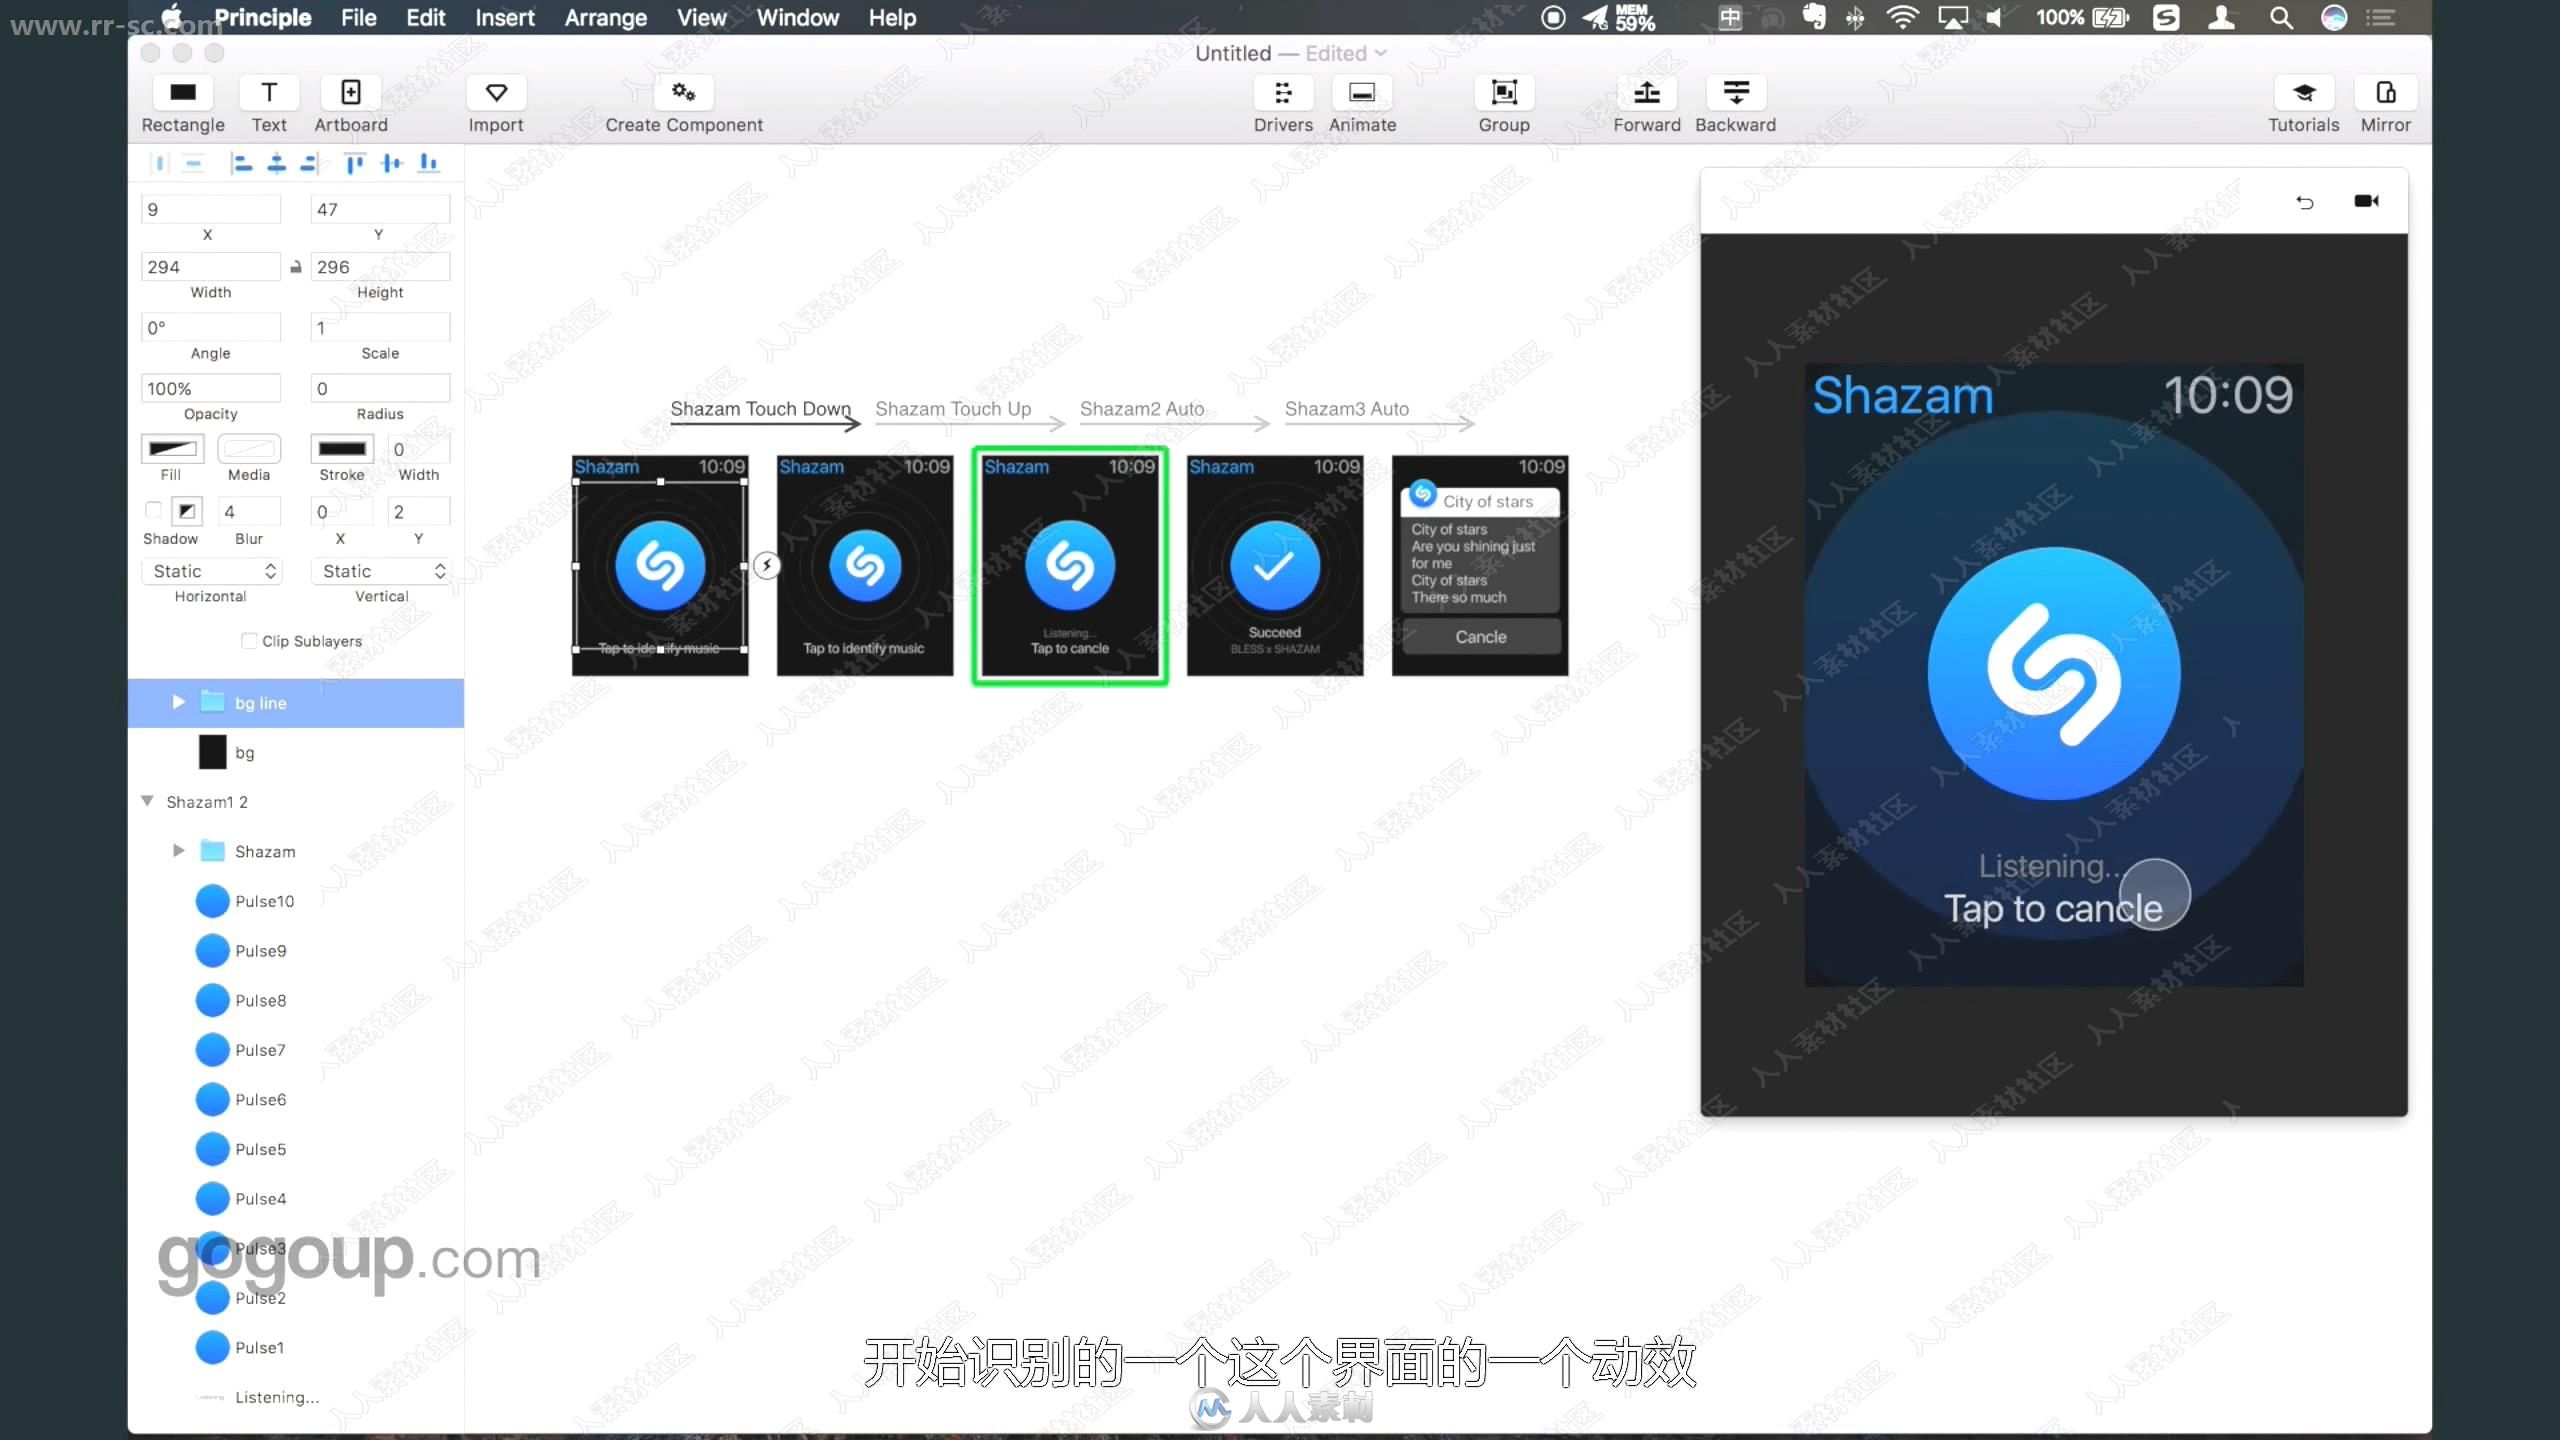Click the lightning event icon on artboard
Image resolution: width=2560 pixels, height=1440 pixels.
click(766, 566)
